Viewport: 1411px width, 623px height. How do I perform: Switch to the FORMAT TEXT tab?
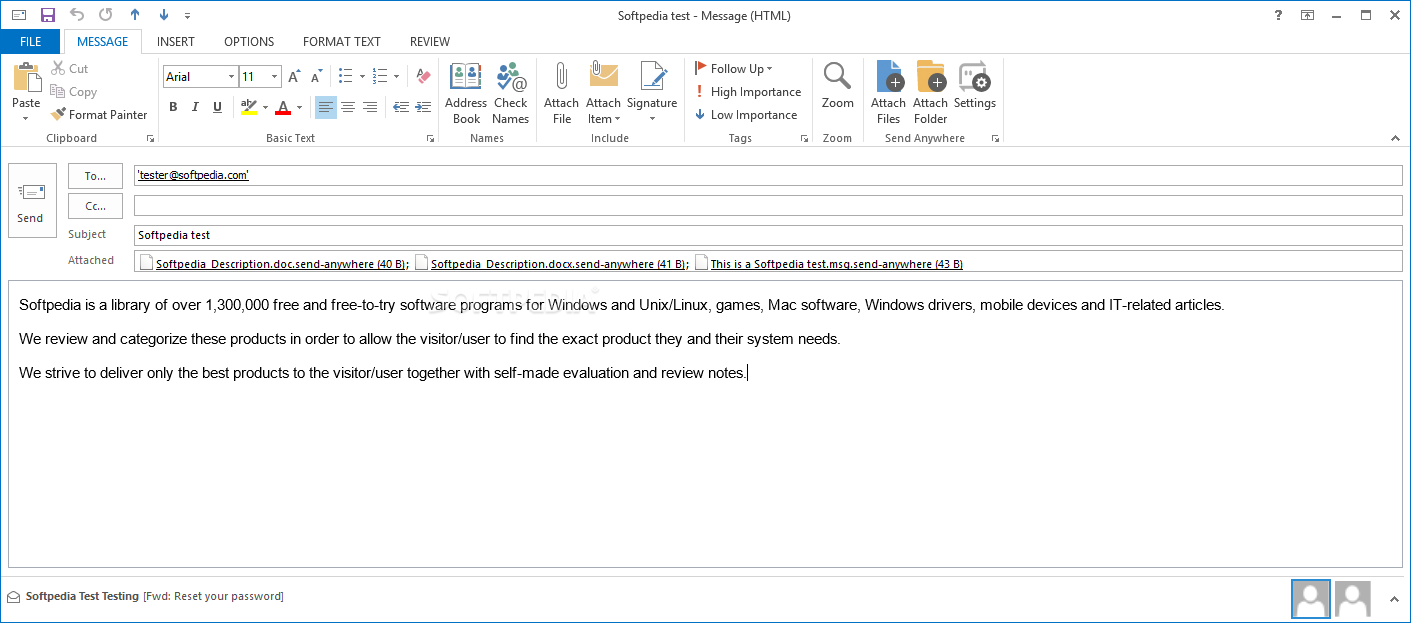point(342,42)
